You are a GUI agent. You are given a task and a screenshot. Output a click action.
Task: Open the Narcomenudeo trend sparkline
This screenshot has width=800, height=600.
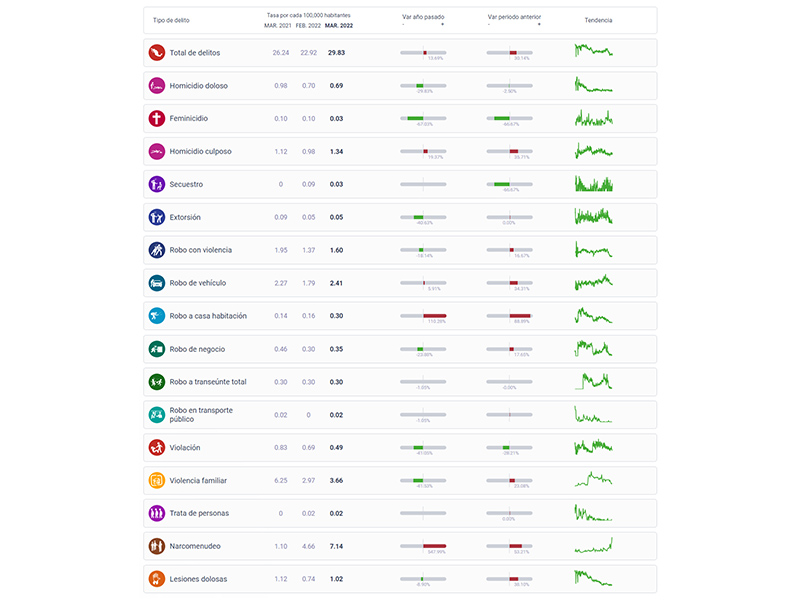[x=593, y=545]
